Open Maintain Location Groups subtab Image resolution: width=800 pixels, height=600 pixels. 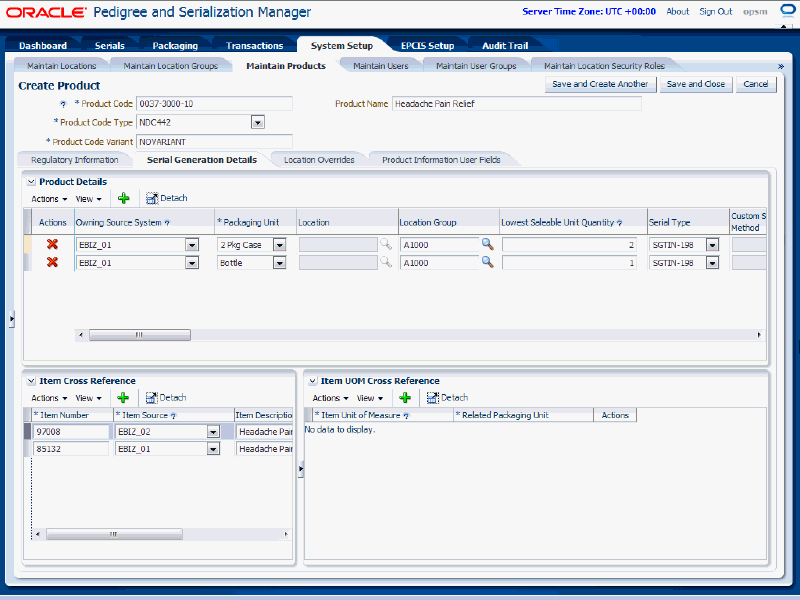pos(170,66)
